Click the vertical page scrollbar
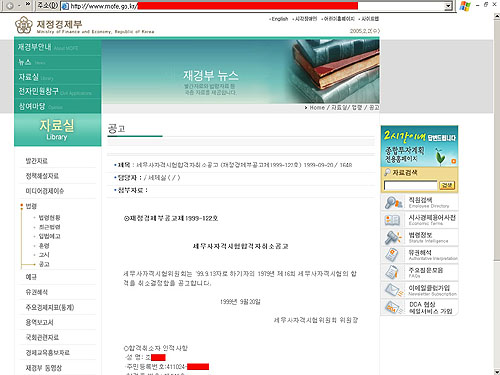500x375 pixels. [497, 193]
